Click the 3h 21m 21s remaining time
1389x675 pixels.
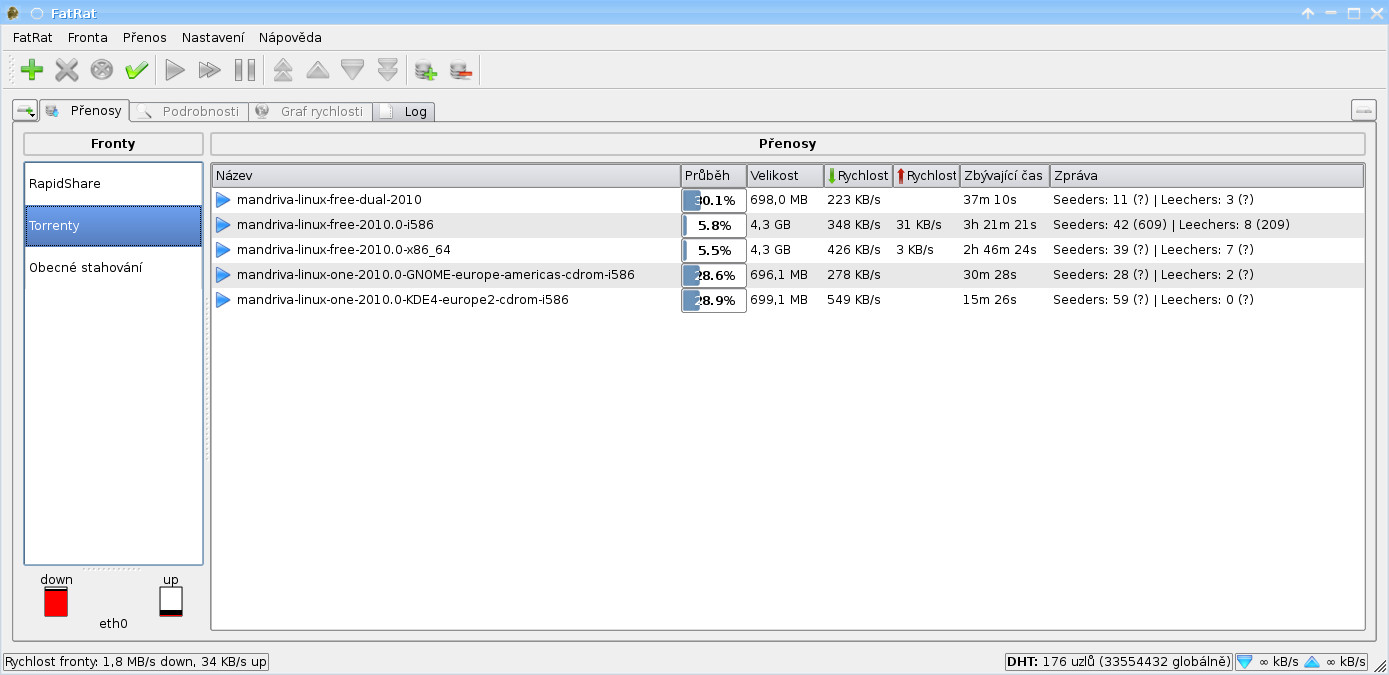tap(1000, 225)
